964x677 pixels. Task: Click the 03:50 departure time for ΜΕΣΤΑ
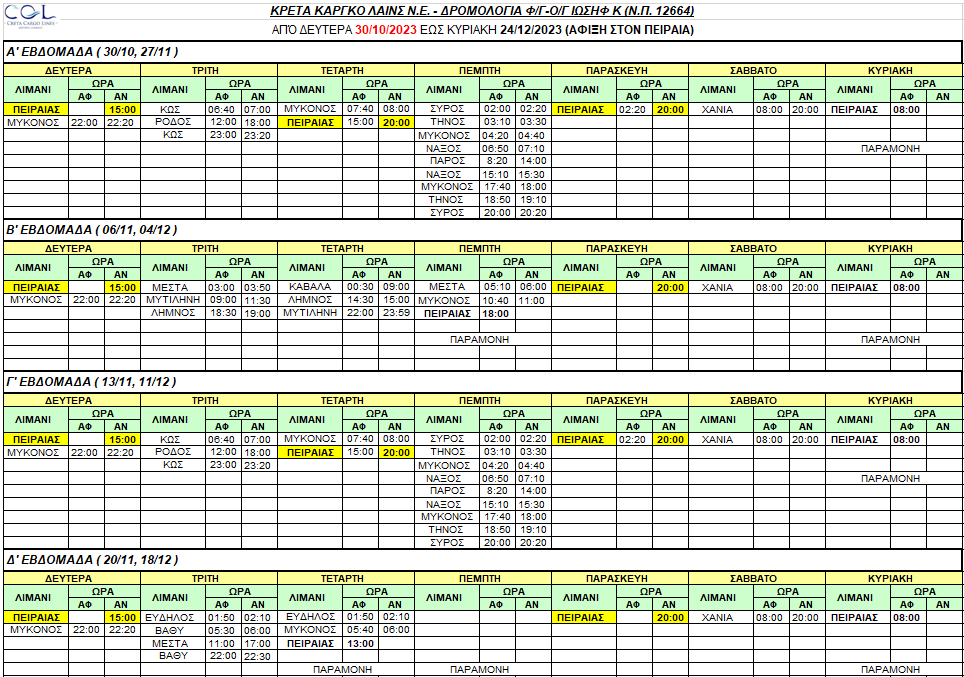coord(258,287)
